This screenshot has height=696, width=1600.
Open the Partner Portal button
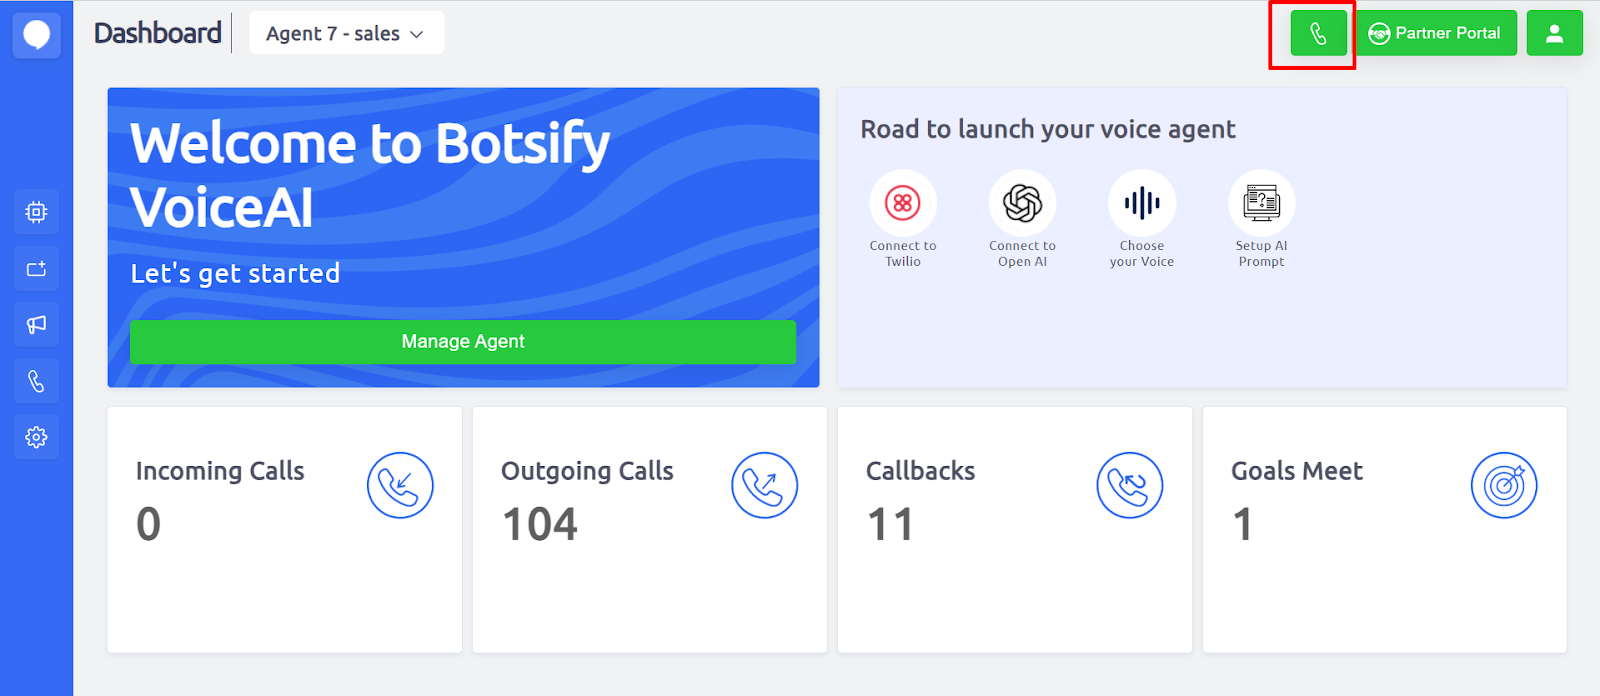pyautogui.click(x=1436, y=34)
